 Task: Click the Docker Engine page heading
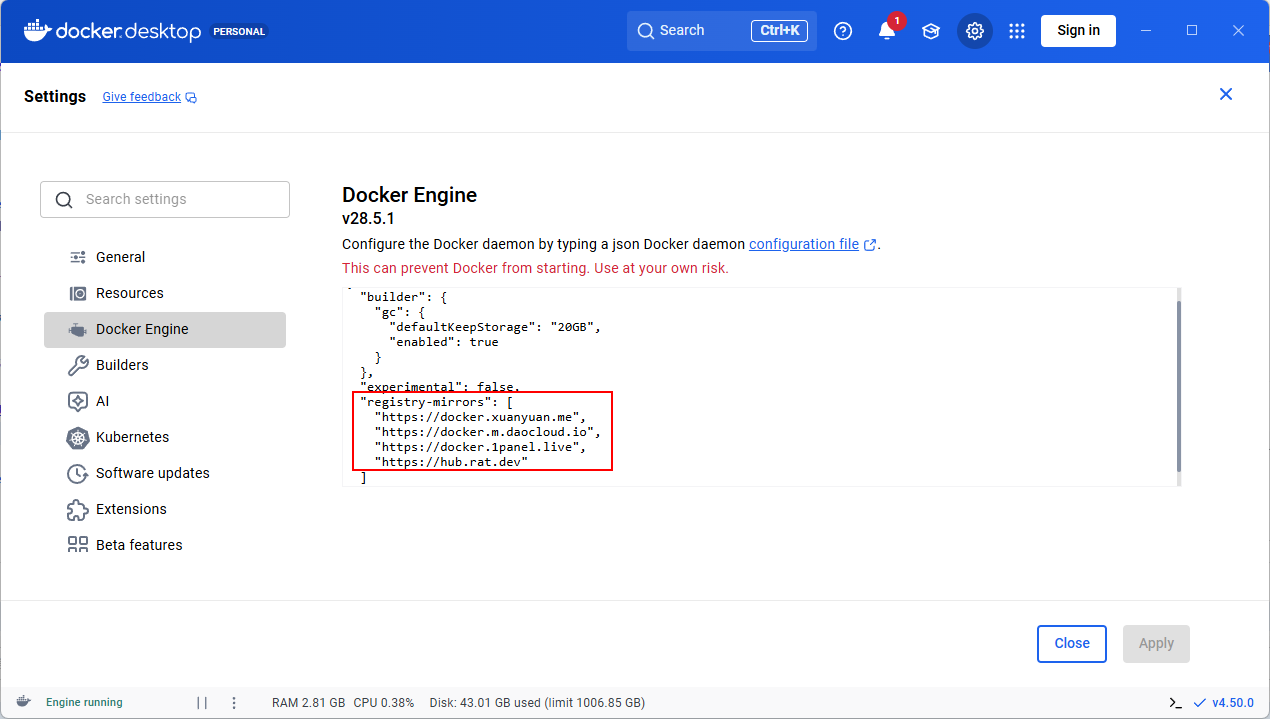point(410,195)
